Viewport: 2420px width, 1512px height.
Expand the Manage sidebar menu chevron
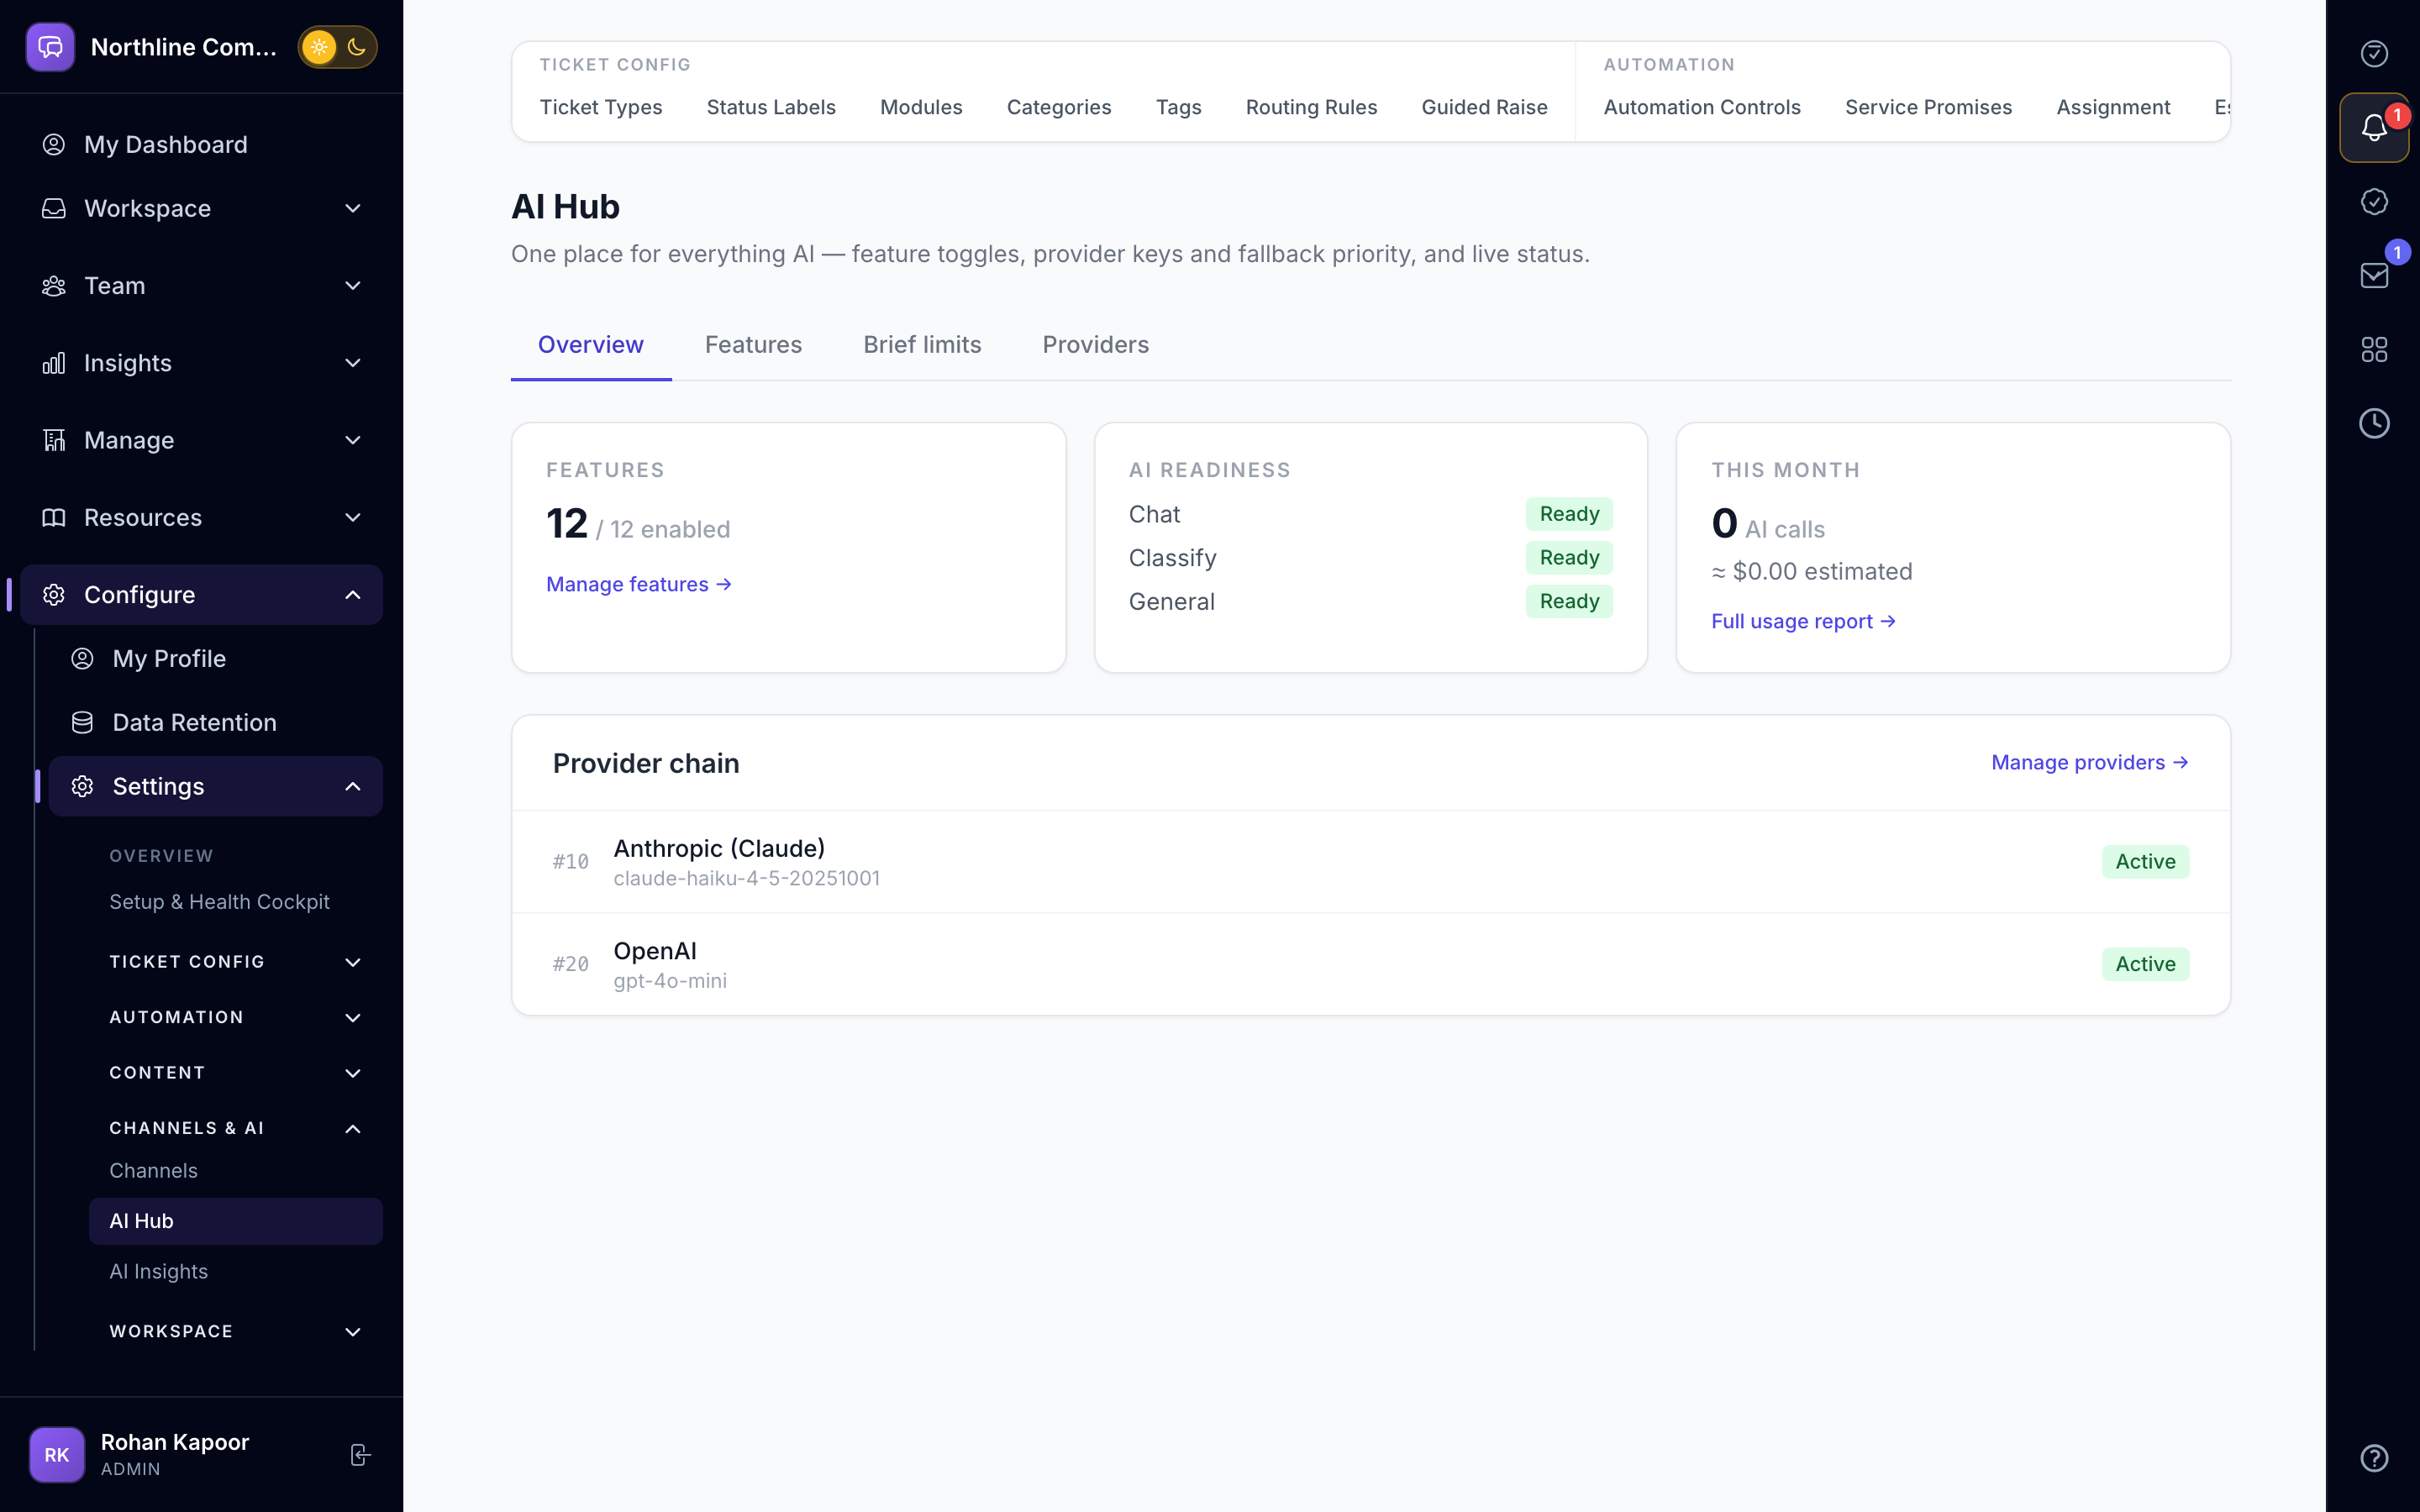[353, 440]
